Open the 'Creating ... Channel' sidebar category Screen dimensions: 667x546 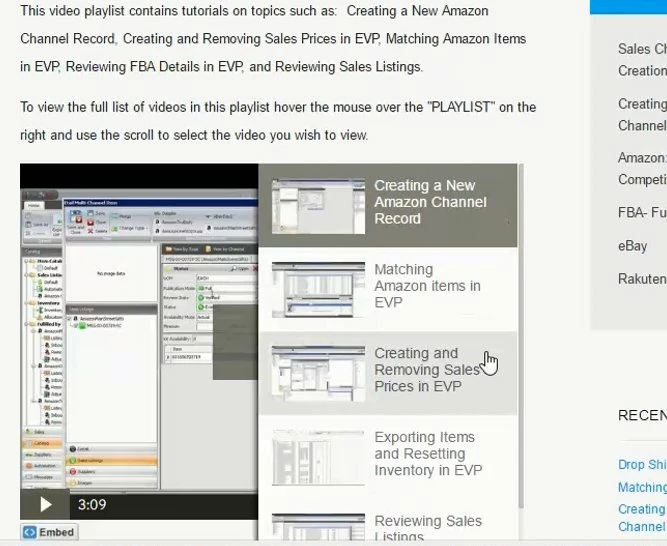pyautogui.click(x=642, y=114)
